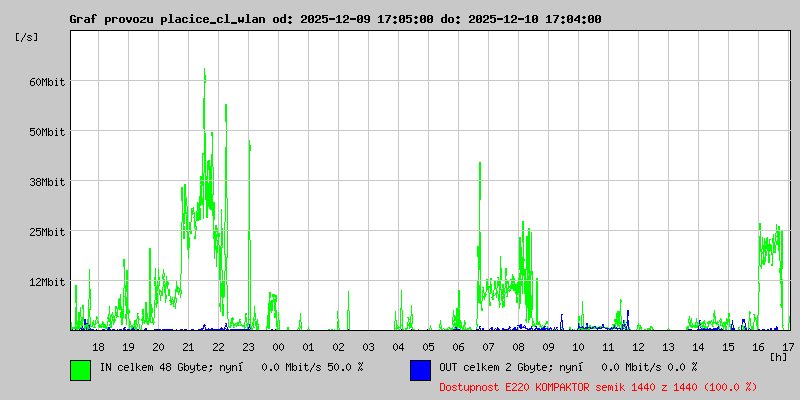The width and height of the screenshot is (800, 400).
Task: Click hour 07 on the time axis
Action: [488, 346]
